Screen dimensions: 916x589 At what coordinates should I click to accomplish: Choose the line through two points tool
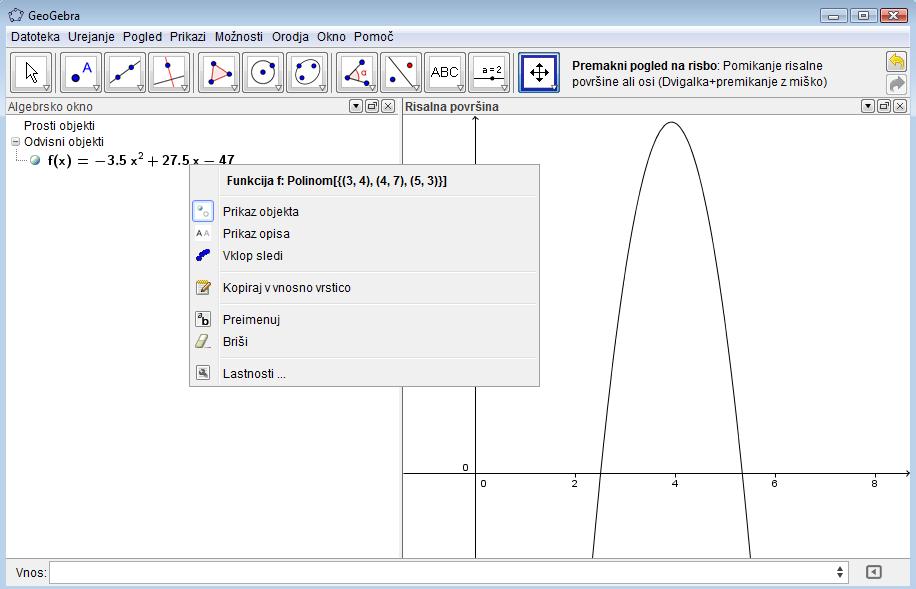coord(125,73)
